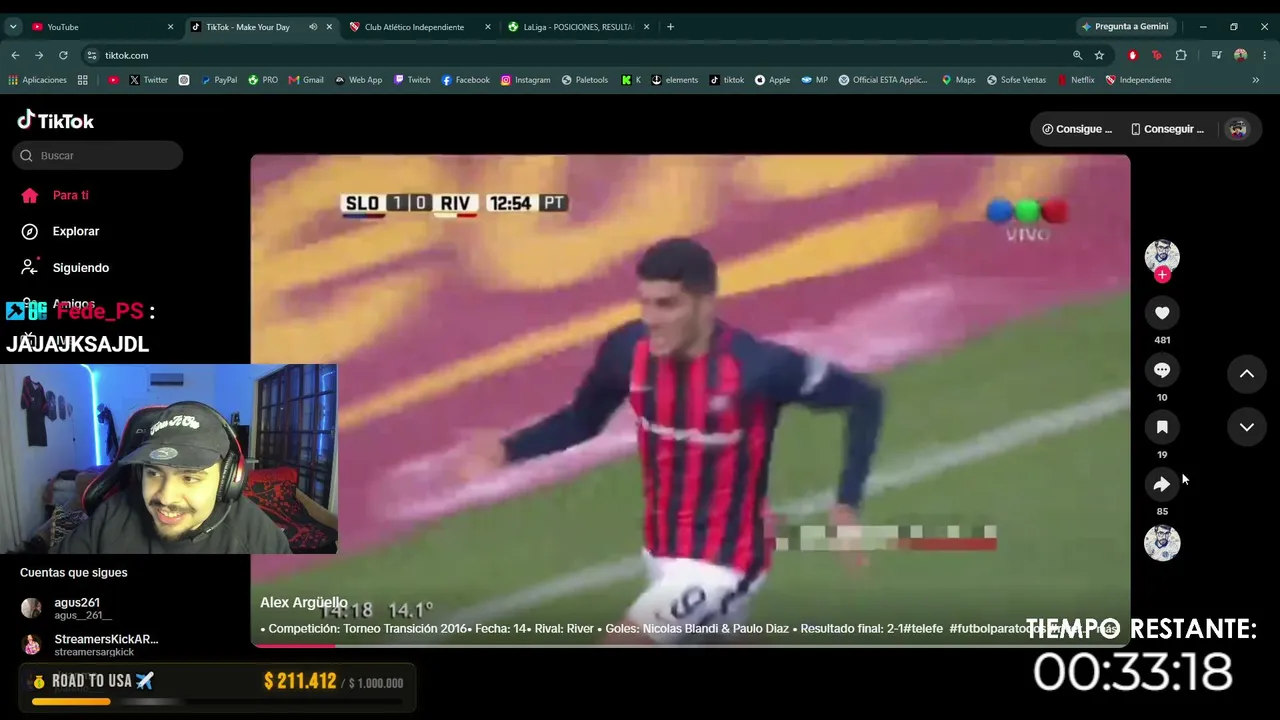
Task: Save the video with the bookmark icon
Action: click(x=1162, y=427)
